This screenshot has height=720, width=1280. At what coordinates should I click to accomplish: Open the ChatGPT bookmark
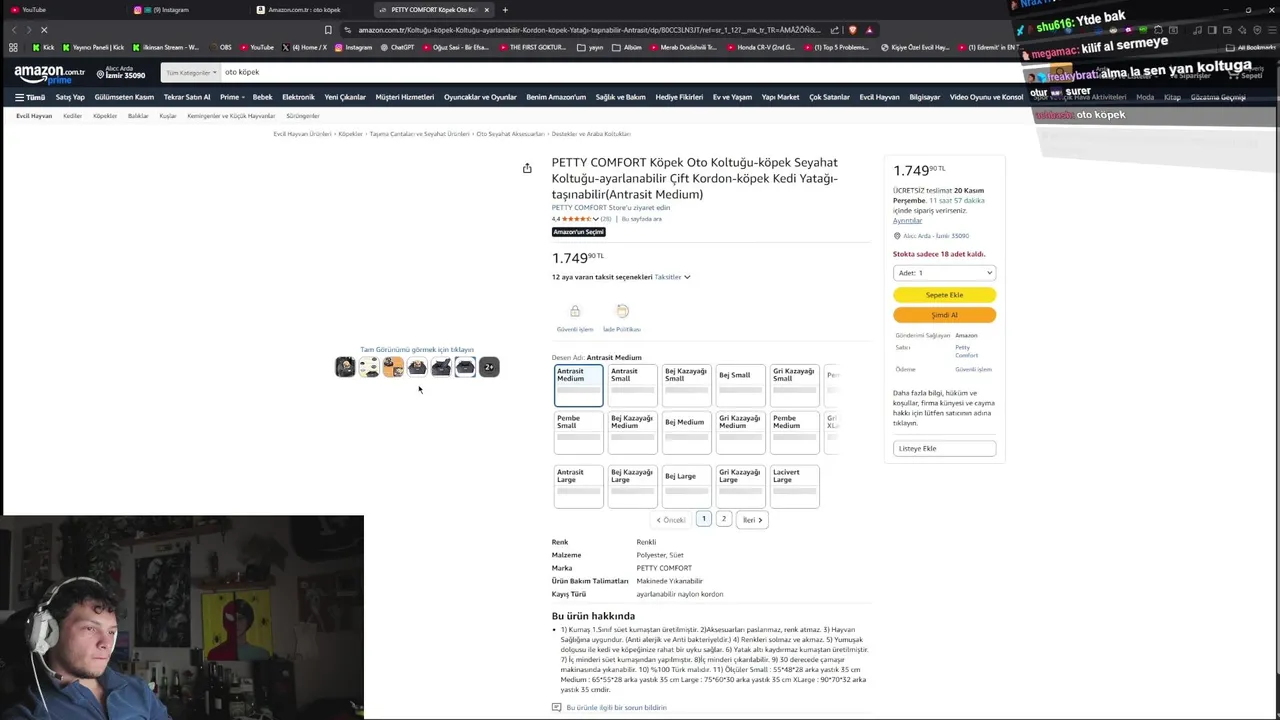[397, 47]
